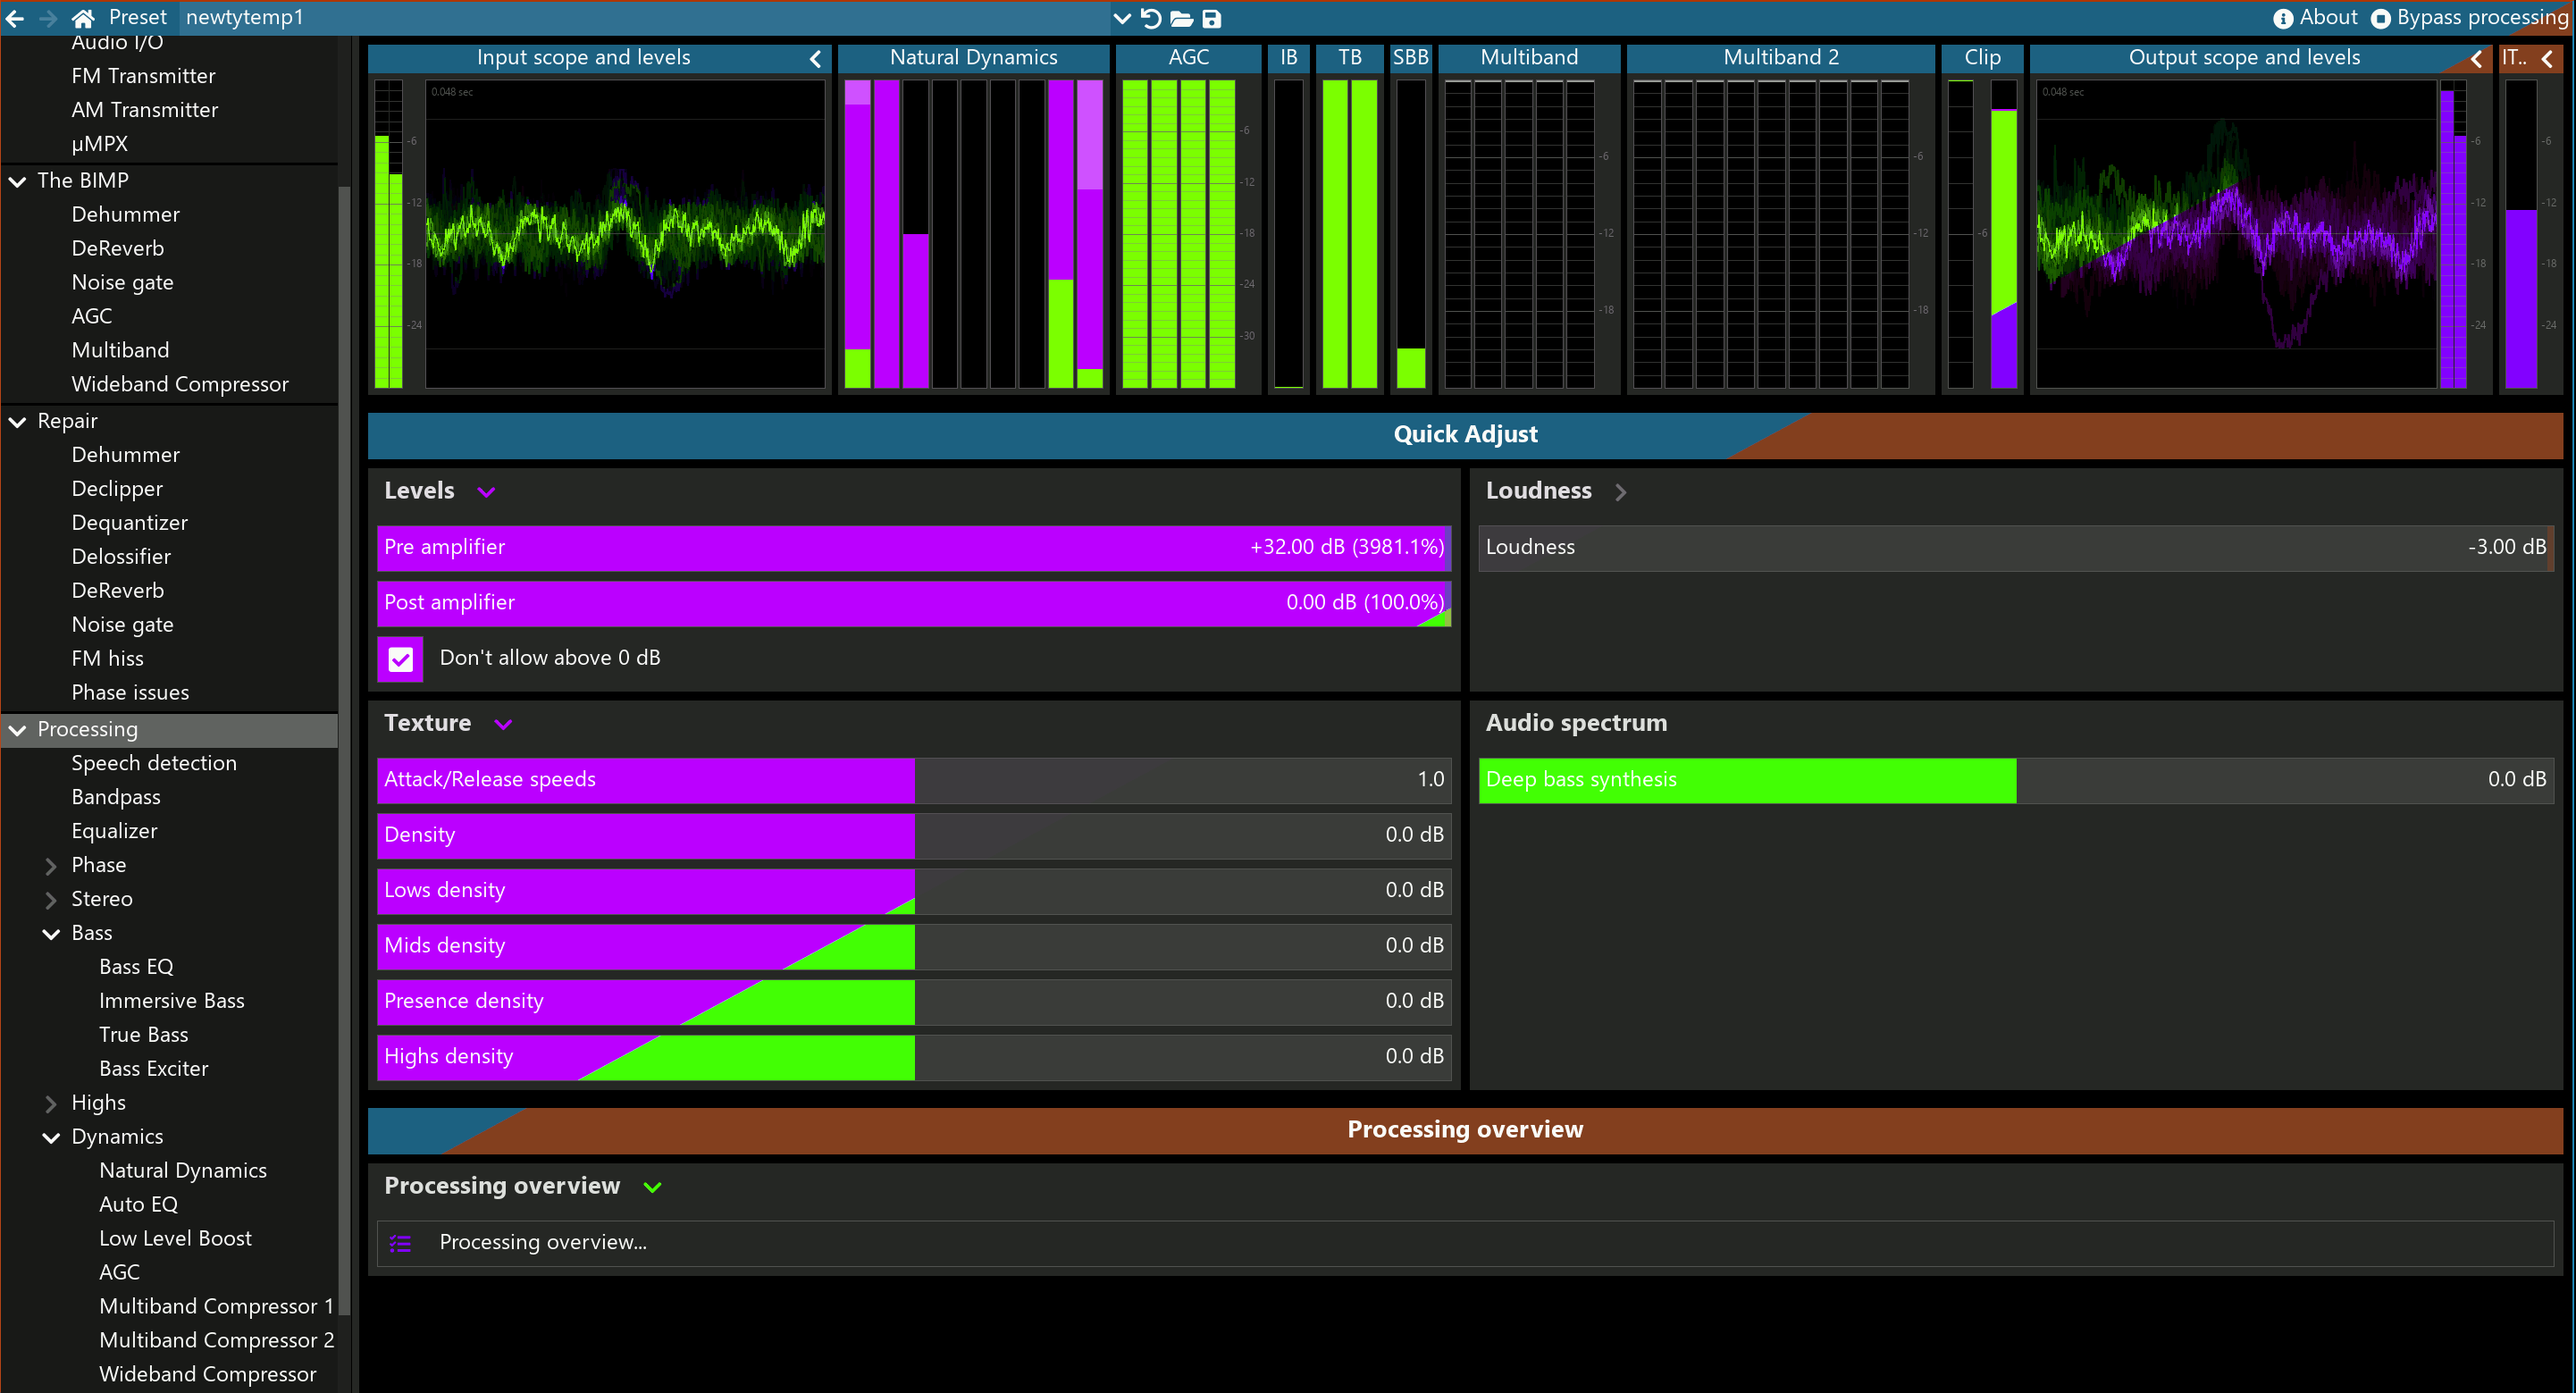The width and height of the screenshot is (2576, 1393).
Task: Collapse the Levels section chevron
Action: click(x=487, y=492)
